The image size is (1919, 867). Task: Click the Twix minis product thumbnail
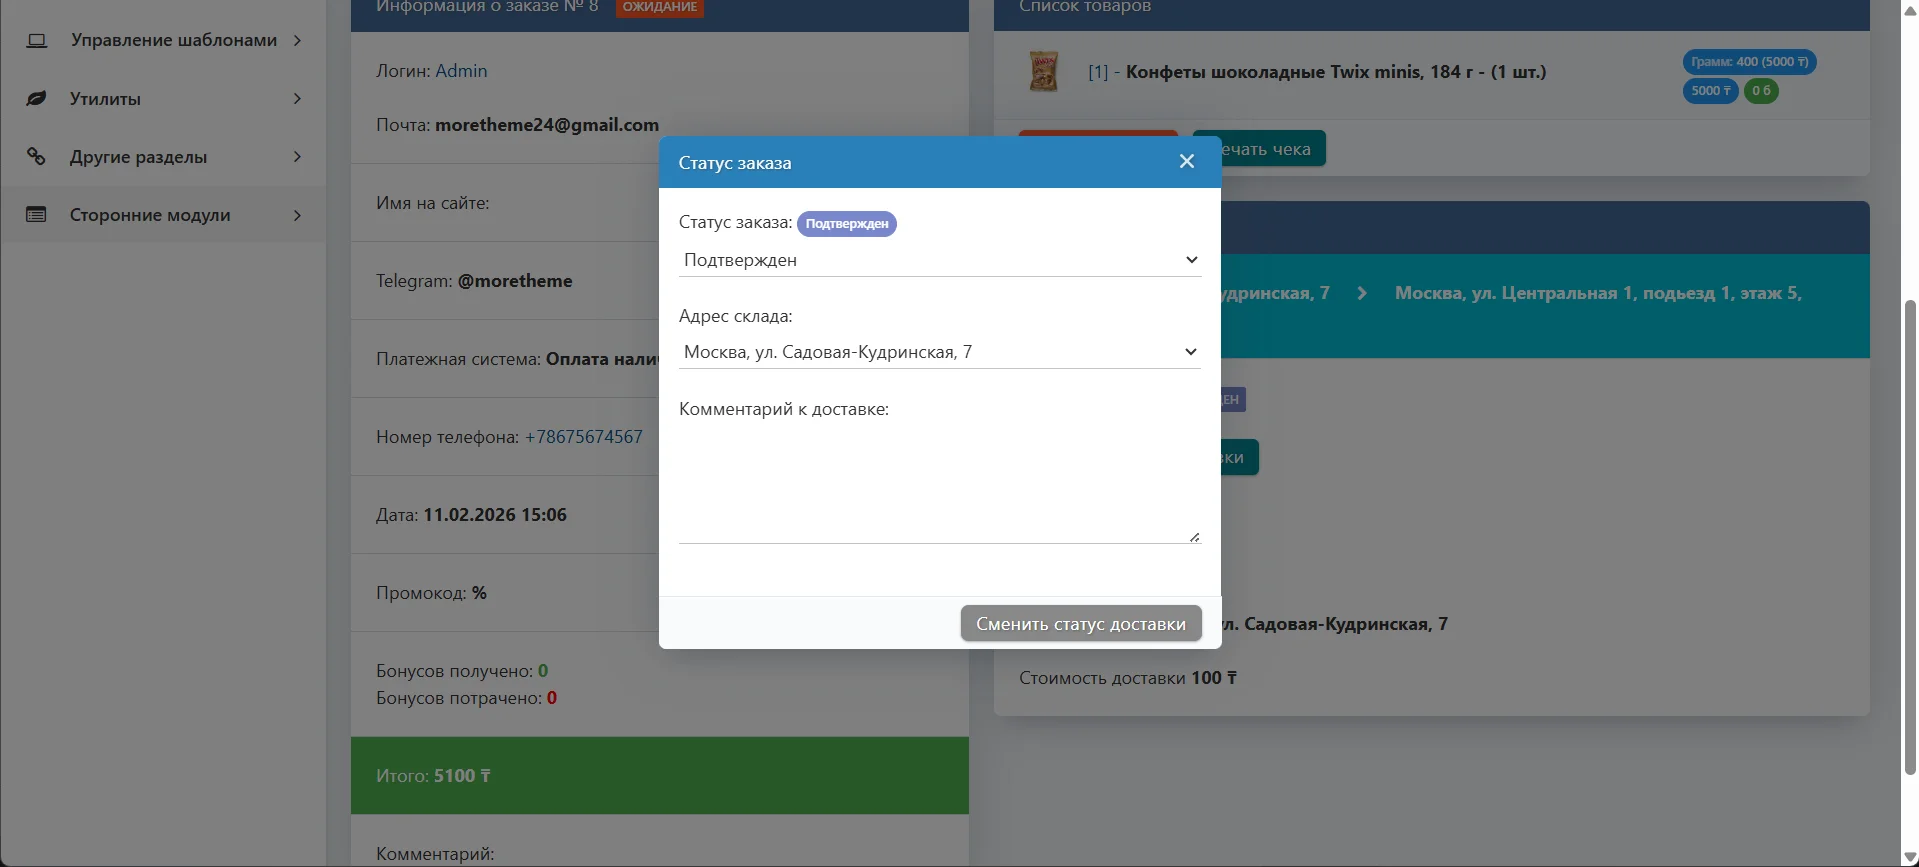pos(1043,72)
